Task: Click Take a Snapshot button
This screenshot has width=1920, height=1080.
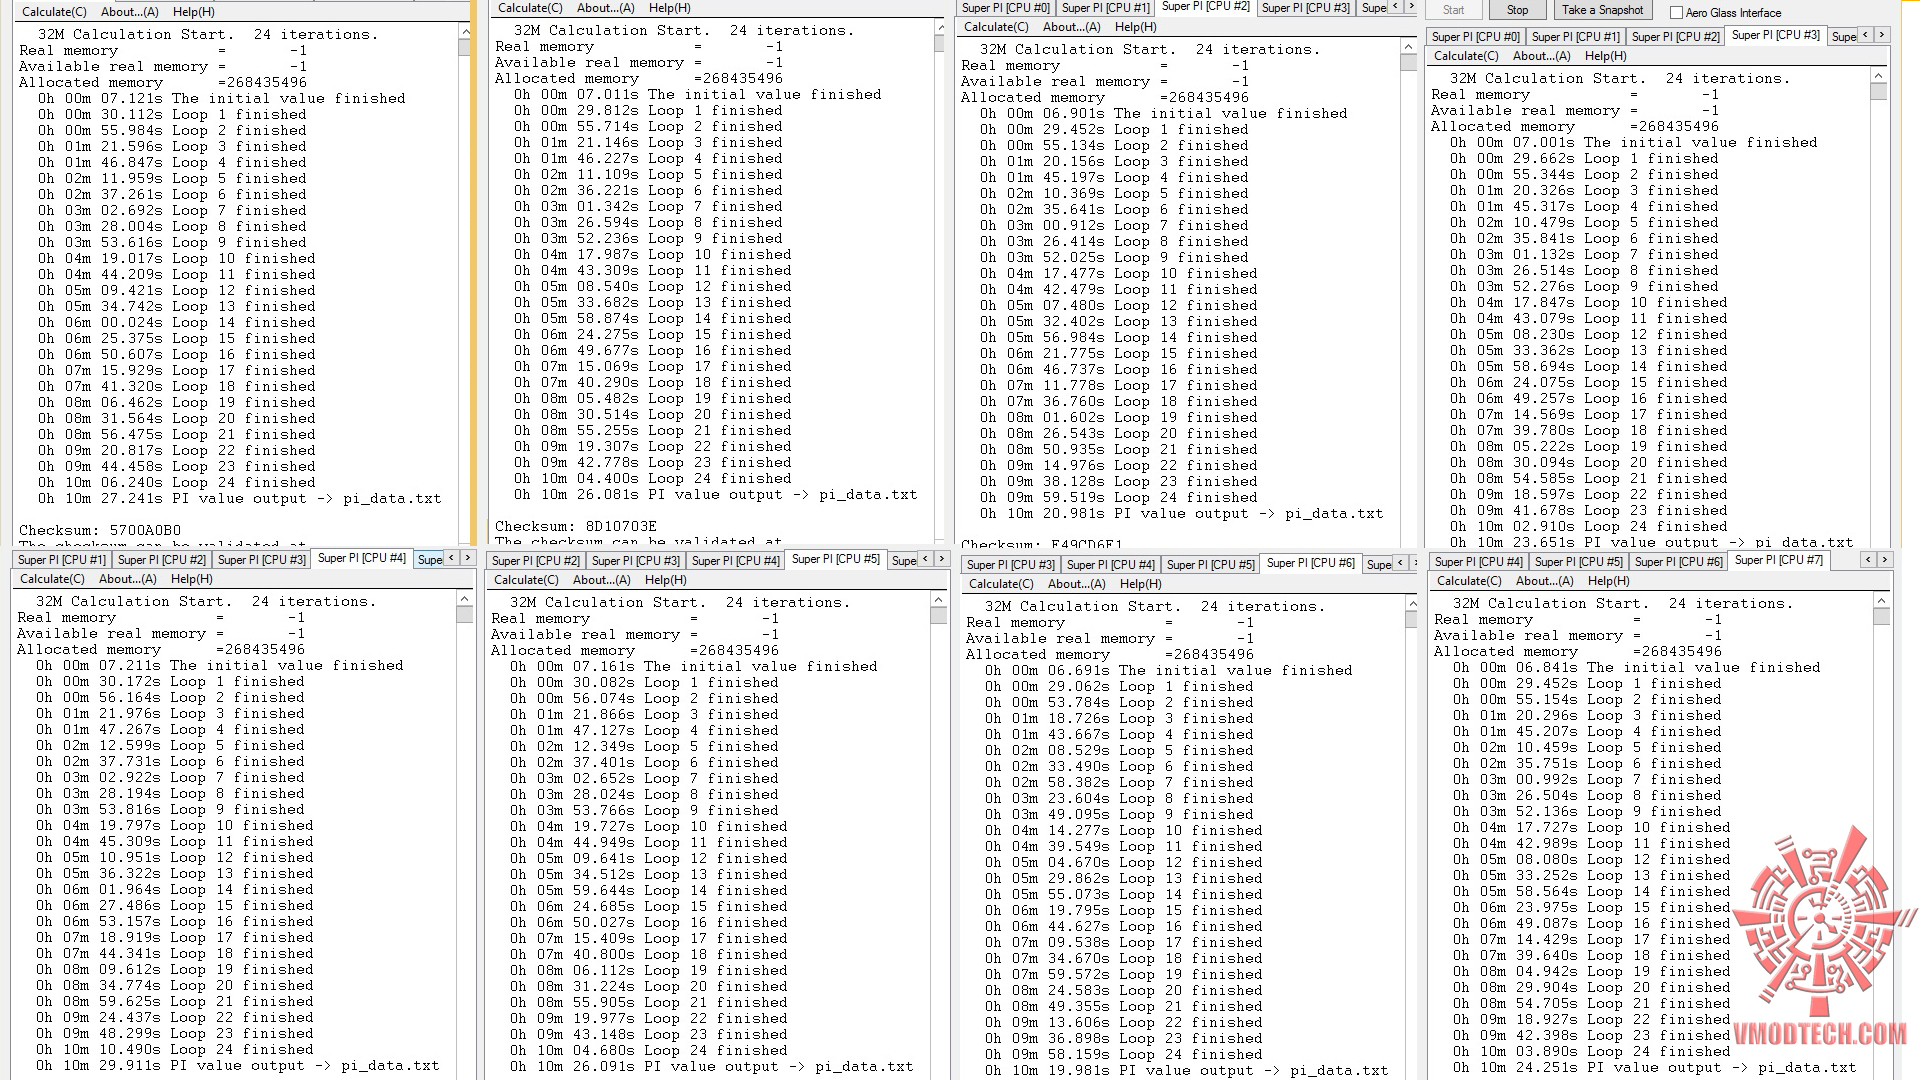Action: point(1602,10)
